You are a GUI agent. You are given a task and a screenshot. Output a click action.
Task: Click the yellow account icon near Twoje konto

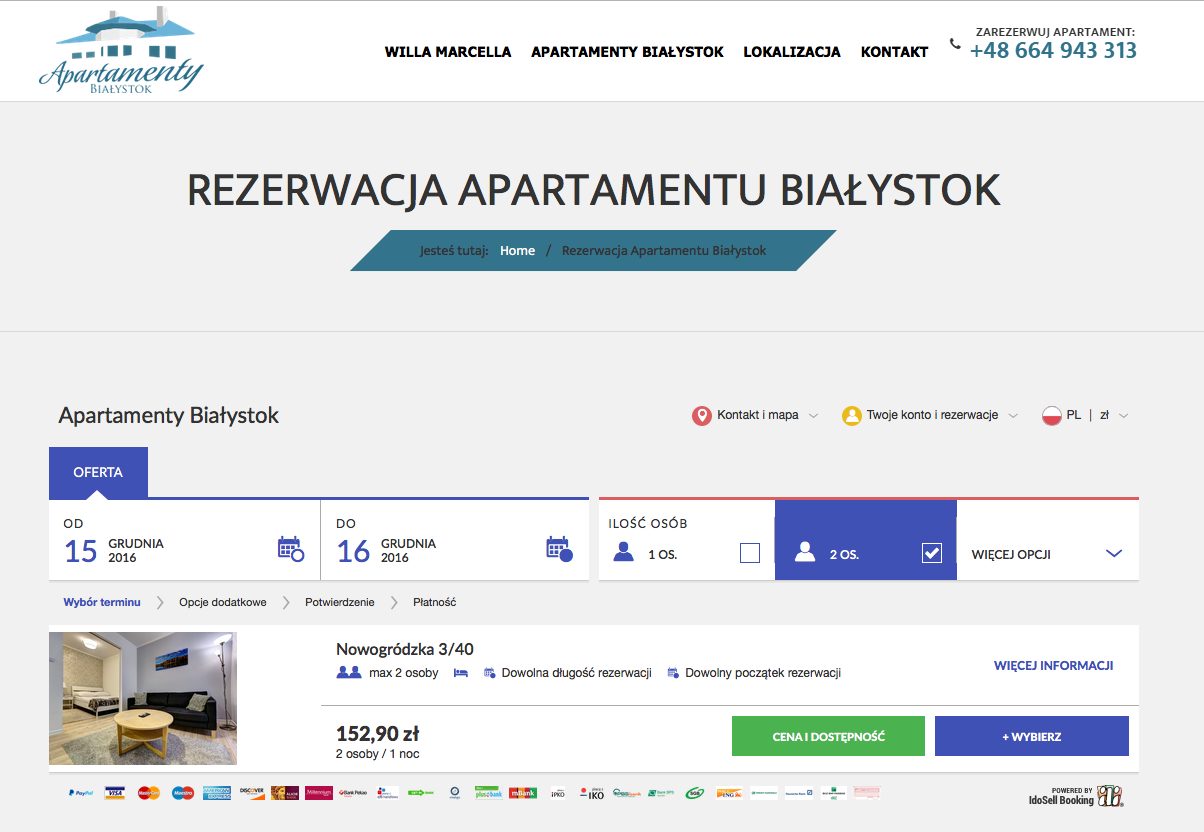pyautogui.click(x=851, y=414)
